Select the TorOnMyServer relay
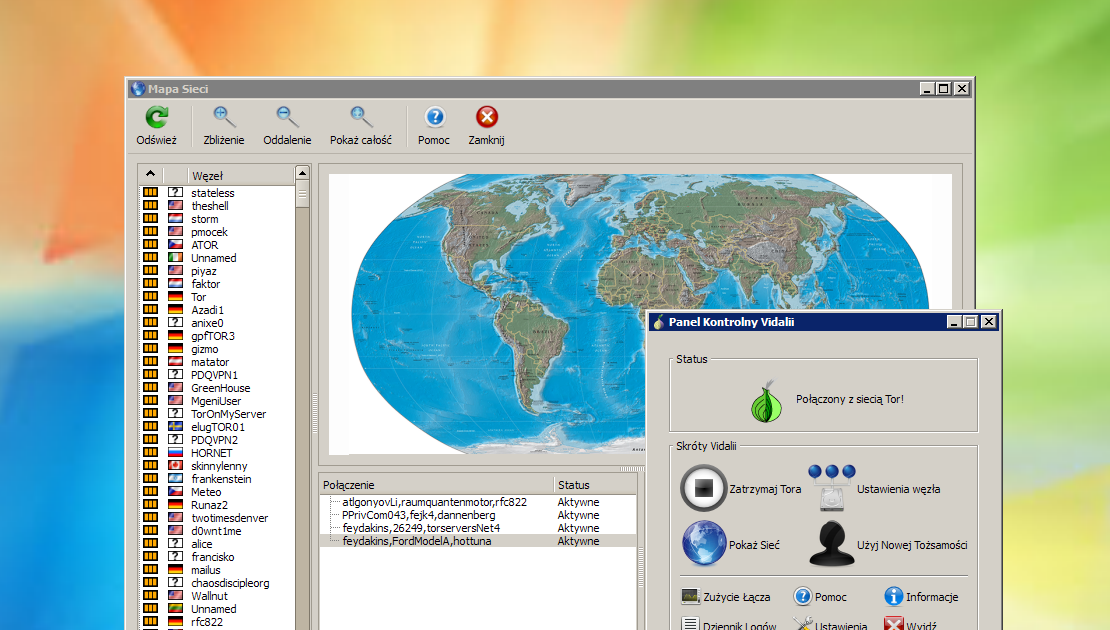This screenshot has height=630, width=1110. (x=228, y=414)
